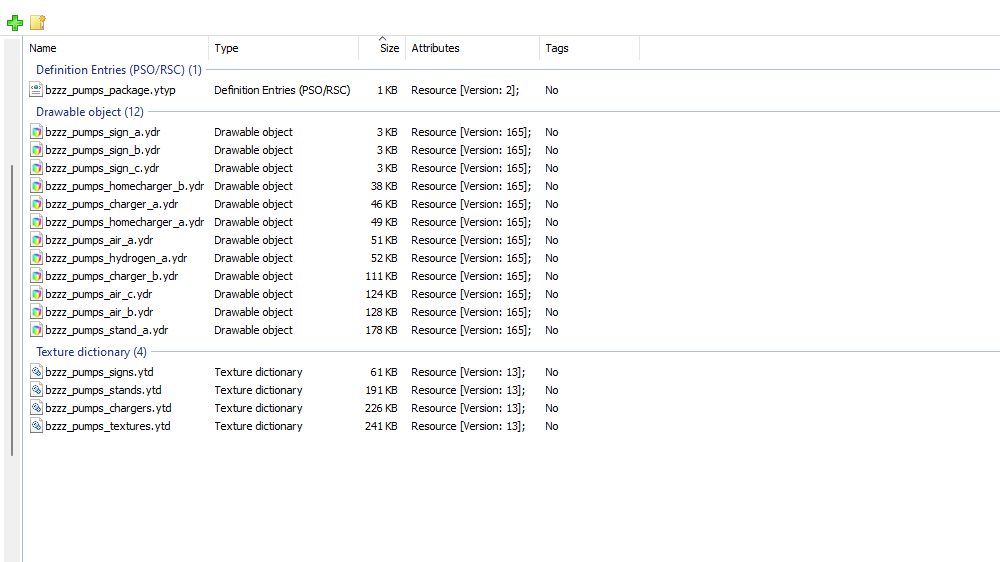
Task: Click the bzzz_pumps_chargers.ytd texture icon
Action: tap(36, 408)
